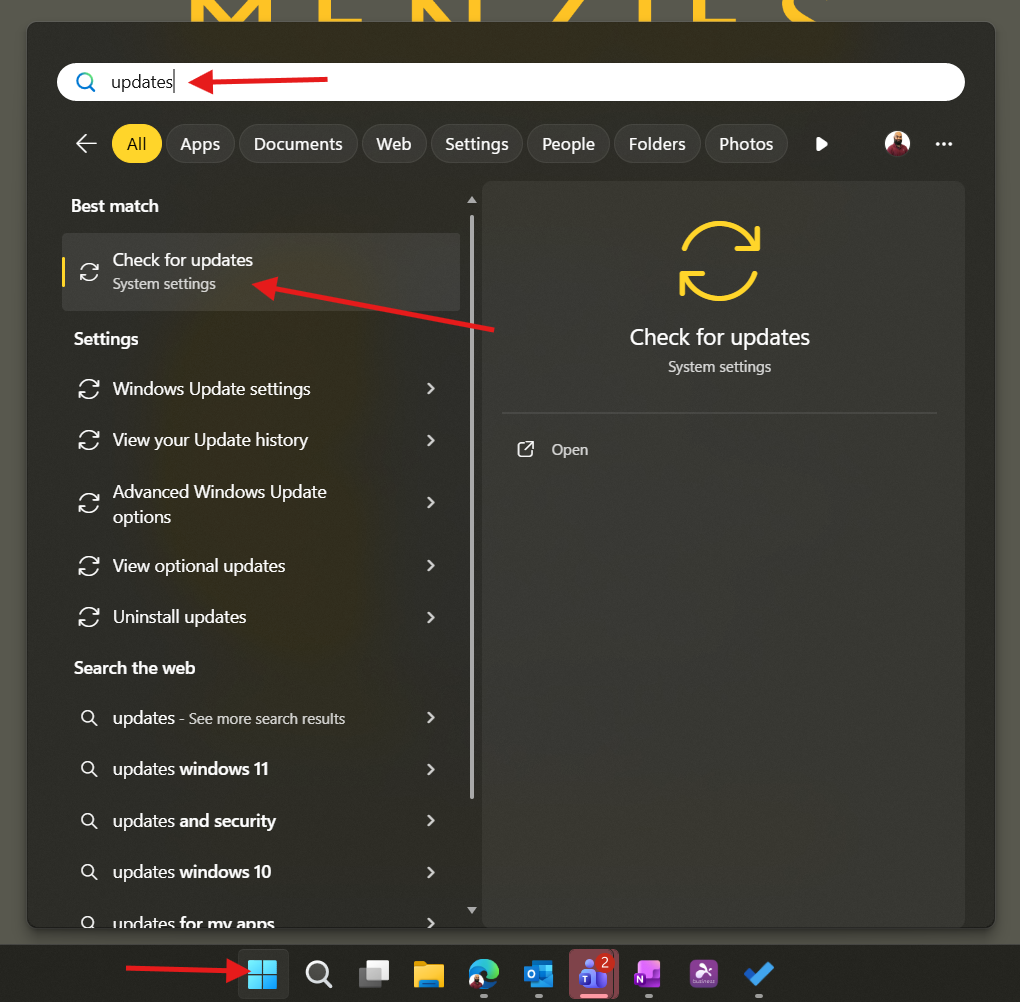Viewport: 1020px width, 1002px height.
Task: Switch to Microsoft Teams in taskbar
Action: pyautogui.click(x=594, y=973)
